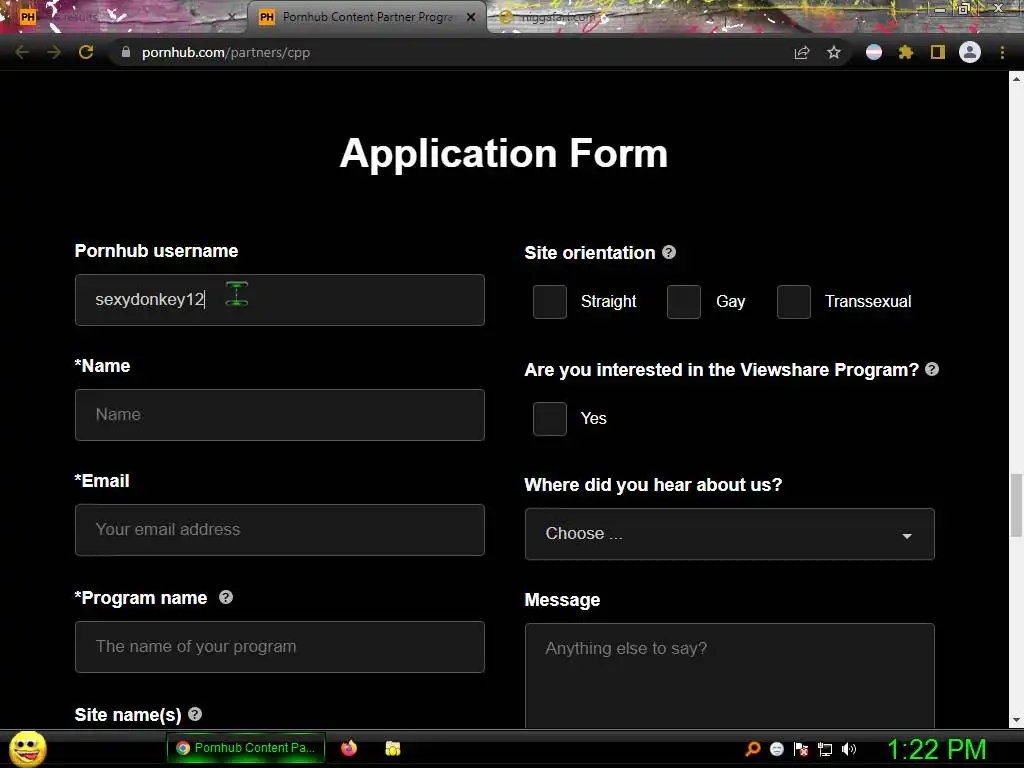Viewport: 1024px width, 768px height.
Task: Show help for the Viewshare Program question
Action: click(x=932, y=369)
